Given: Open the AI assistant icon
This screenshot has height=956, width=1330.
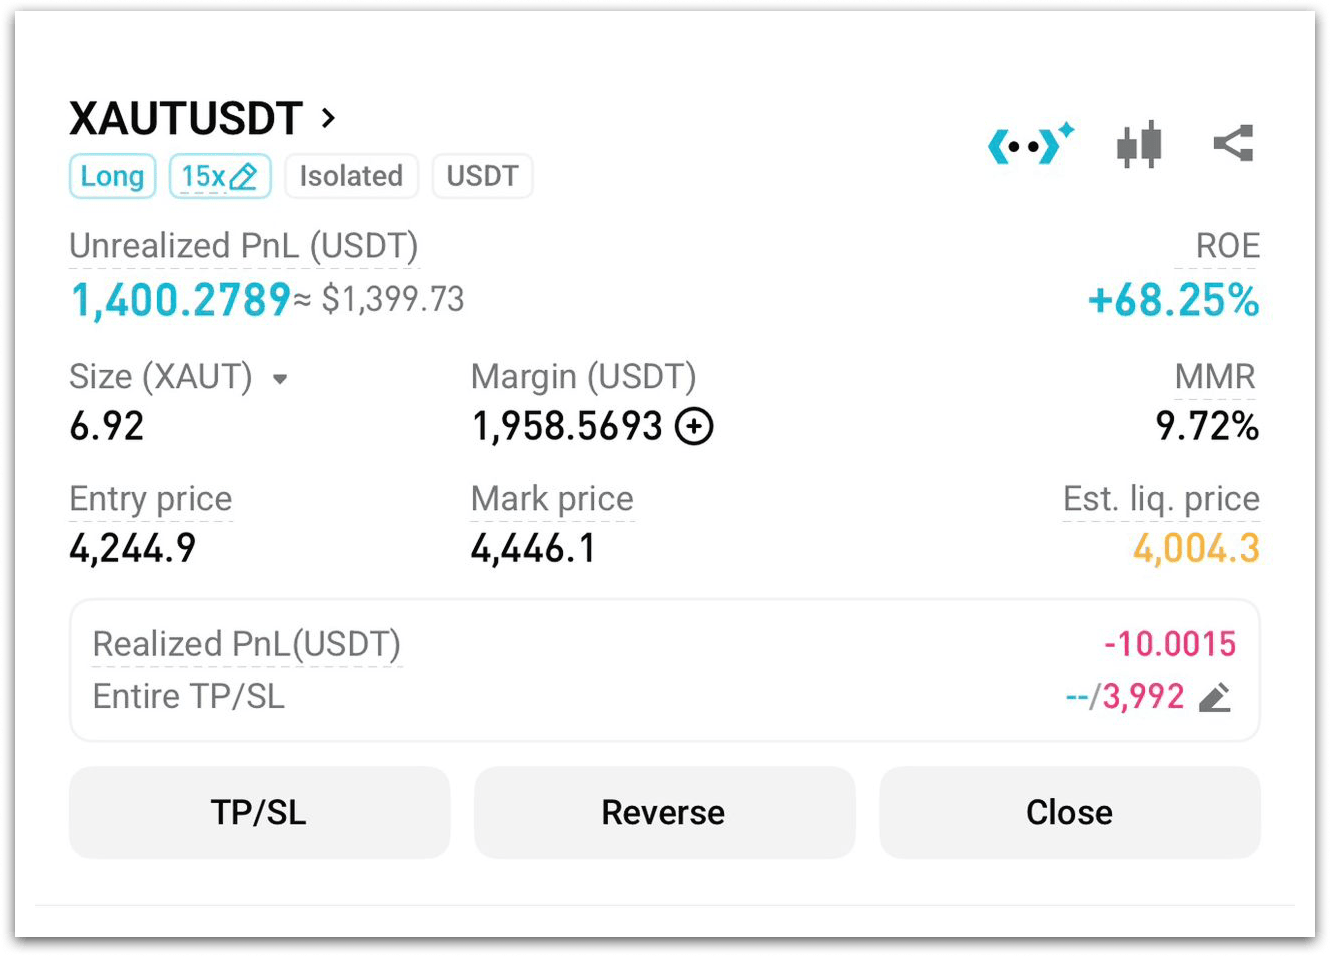Looking at the screenshot, I should (1029, 145).
